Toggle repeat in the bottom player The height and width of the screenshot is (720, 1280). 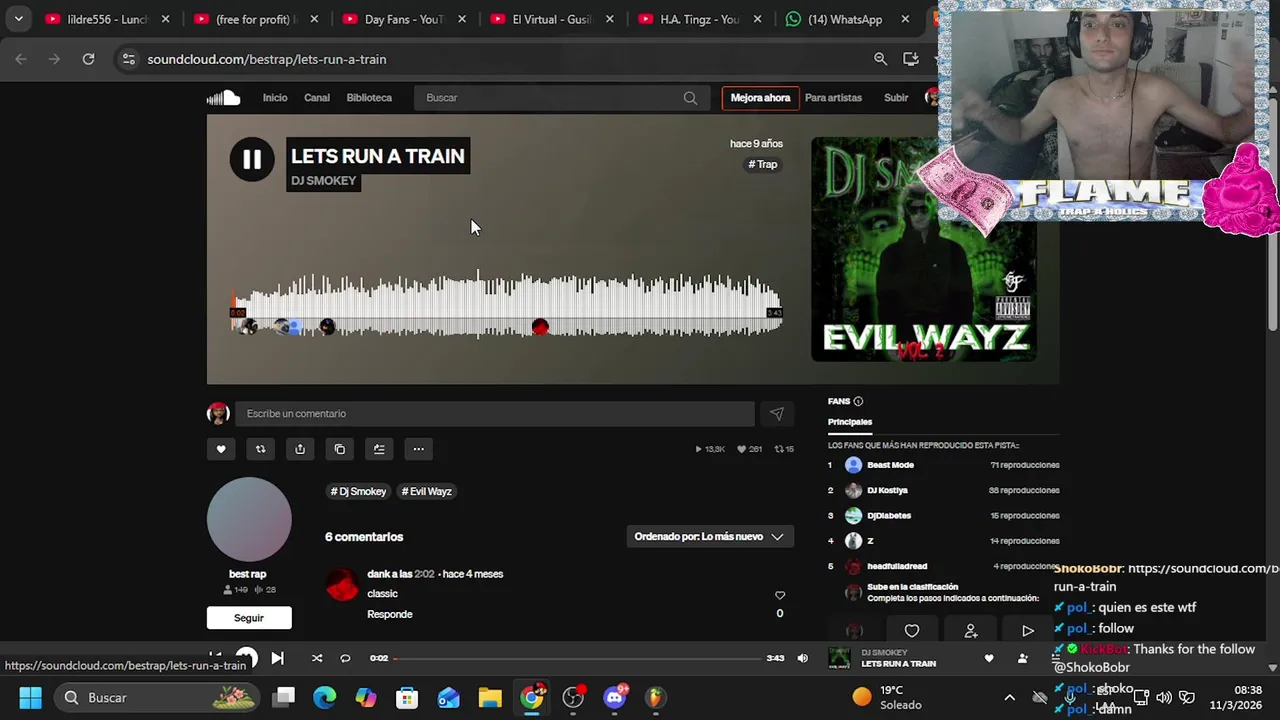pos(345,658)
